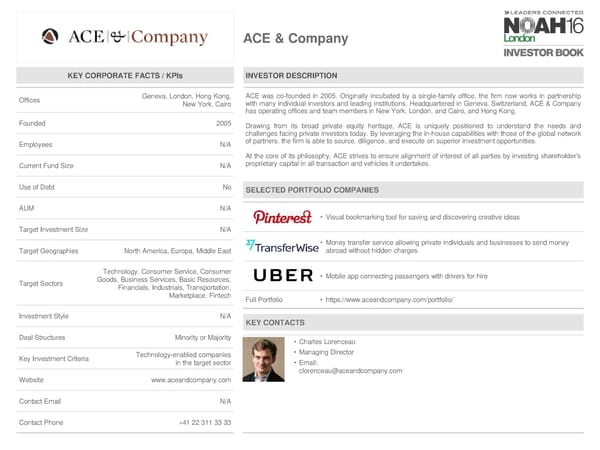Click the Managing Director job title

[326, 352]
